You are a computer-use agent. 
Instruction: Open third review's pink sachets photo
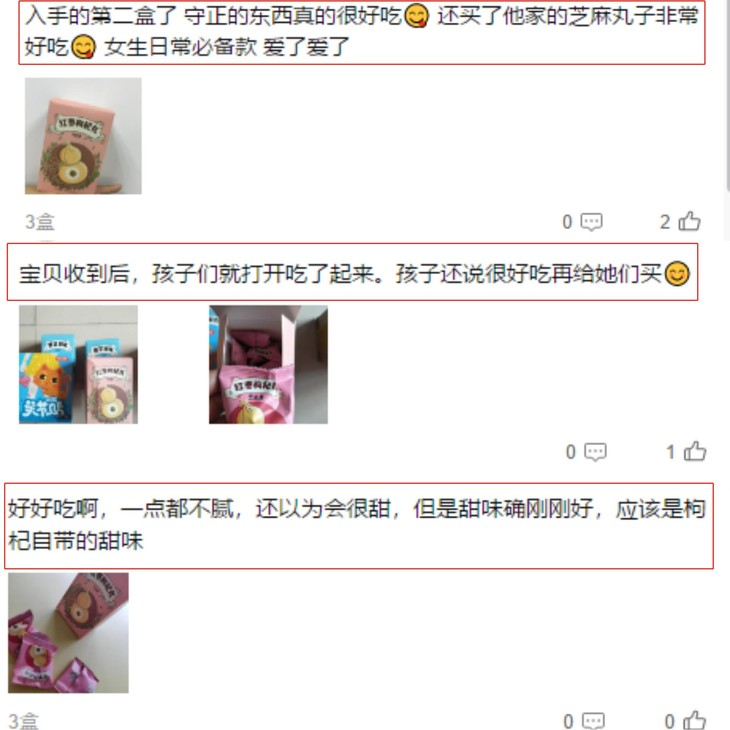tap(68, 633)
